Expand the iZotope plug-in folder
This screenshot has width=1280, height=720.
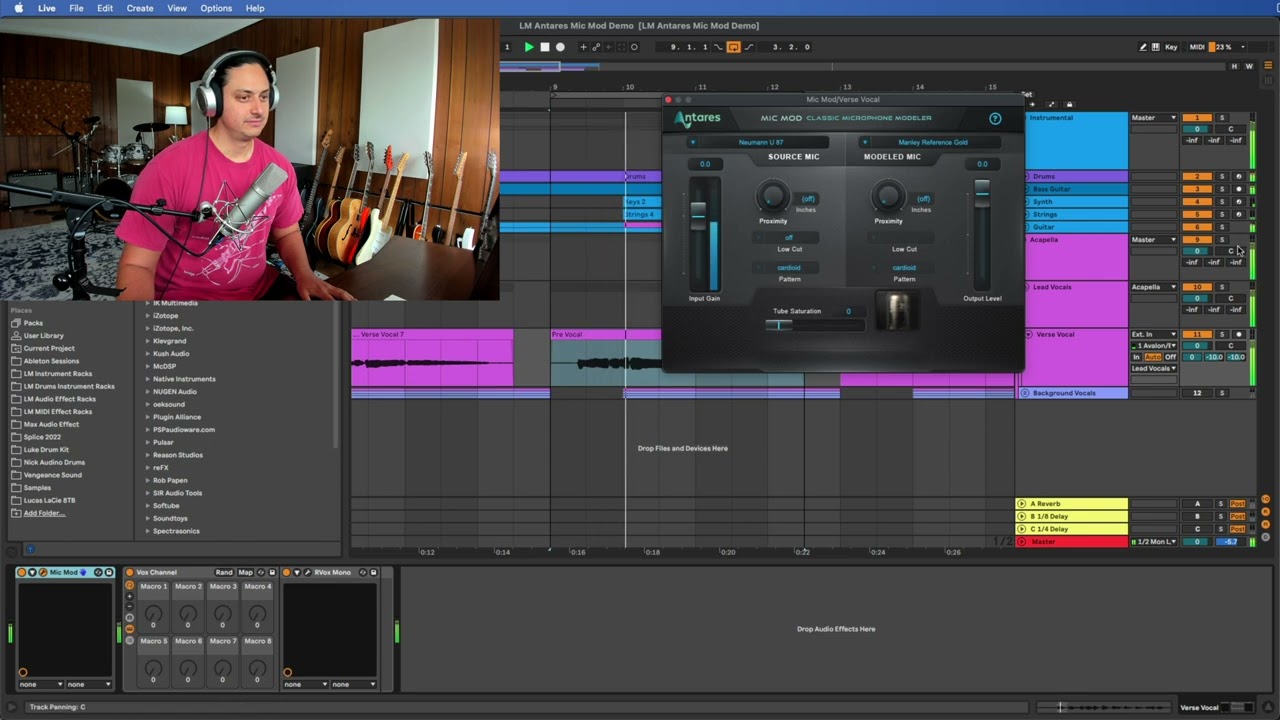click(148, 316)
